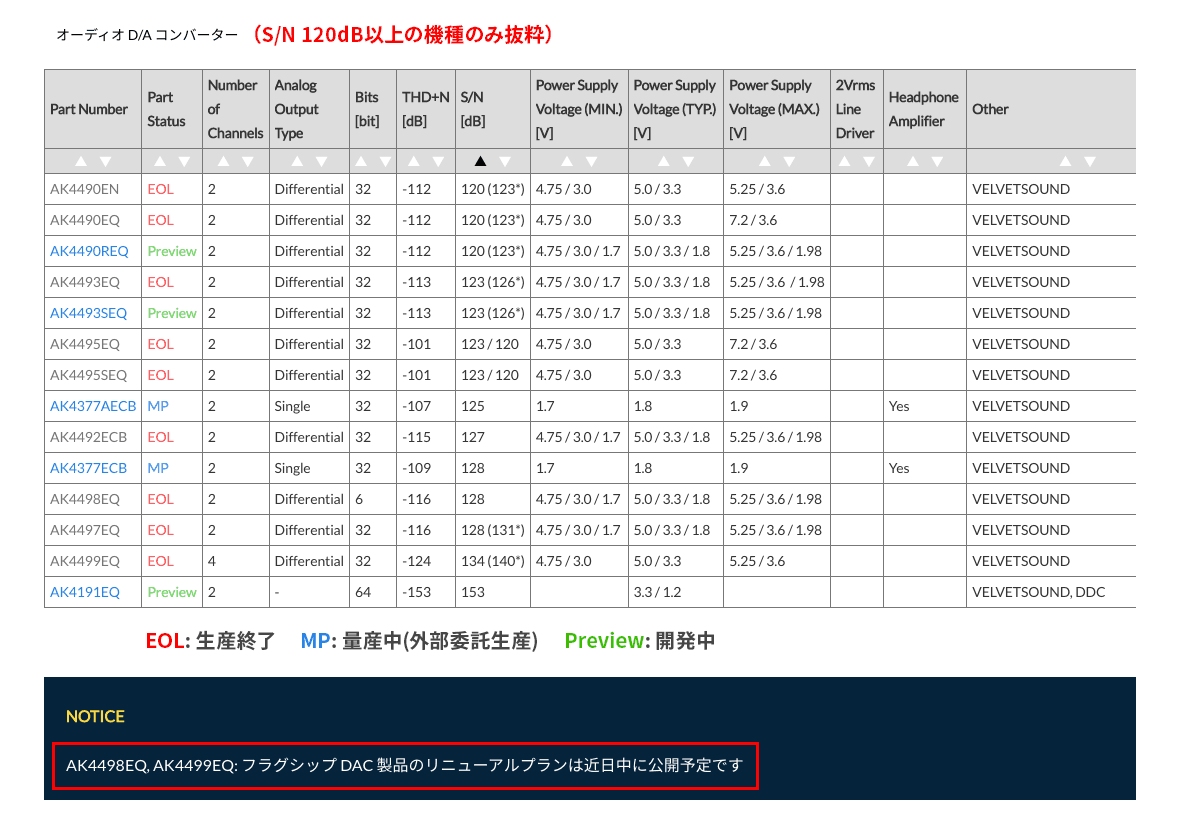
Task: Sort 2Vrms Line Driver column descending
Action: pyautogui.click(x=868, y=161)
